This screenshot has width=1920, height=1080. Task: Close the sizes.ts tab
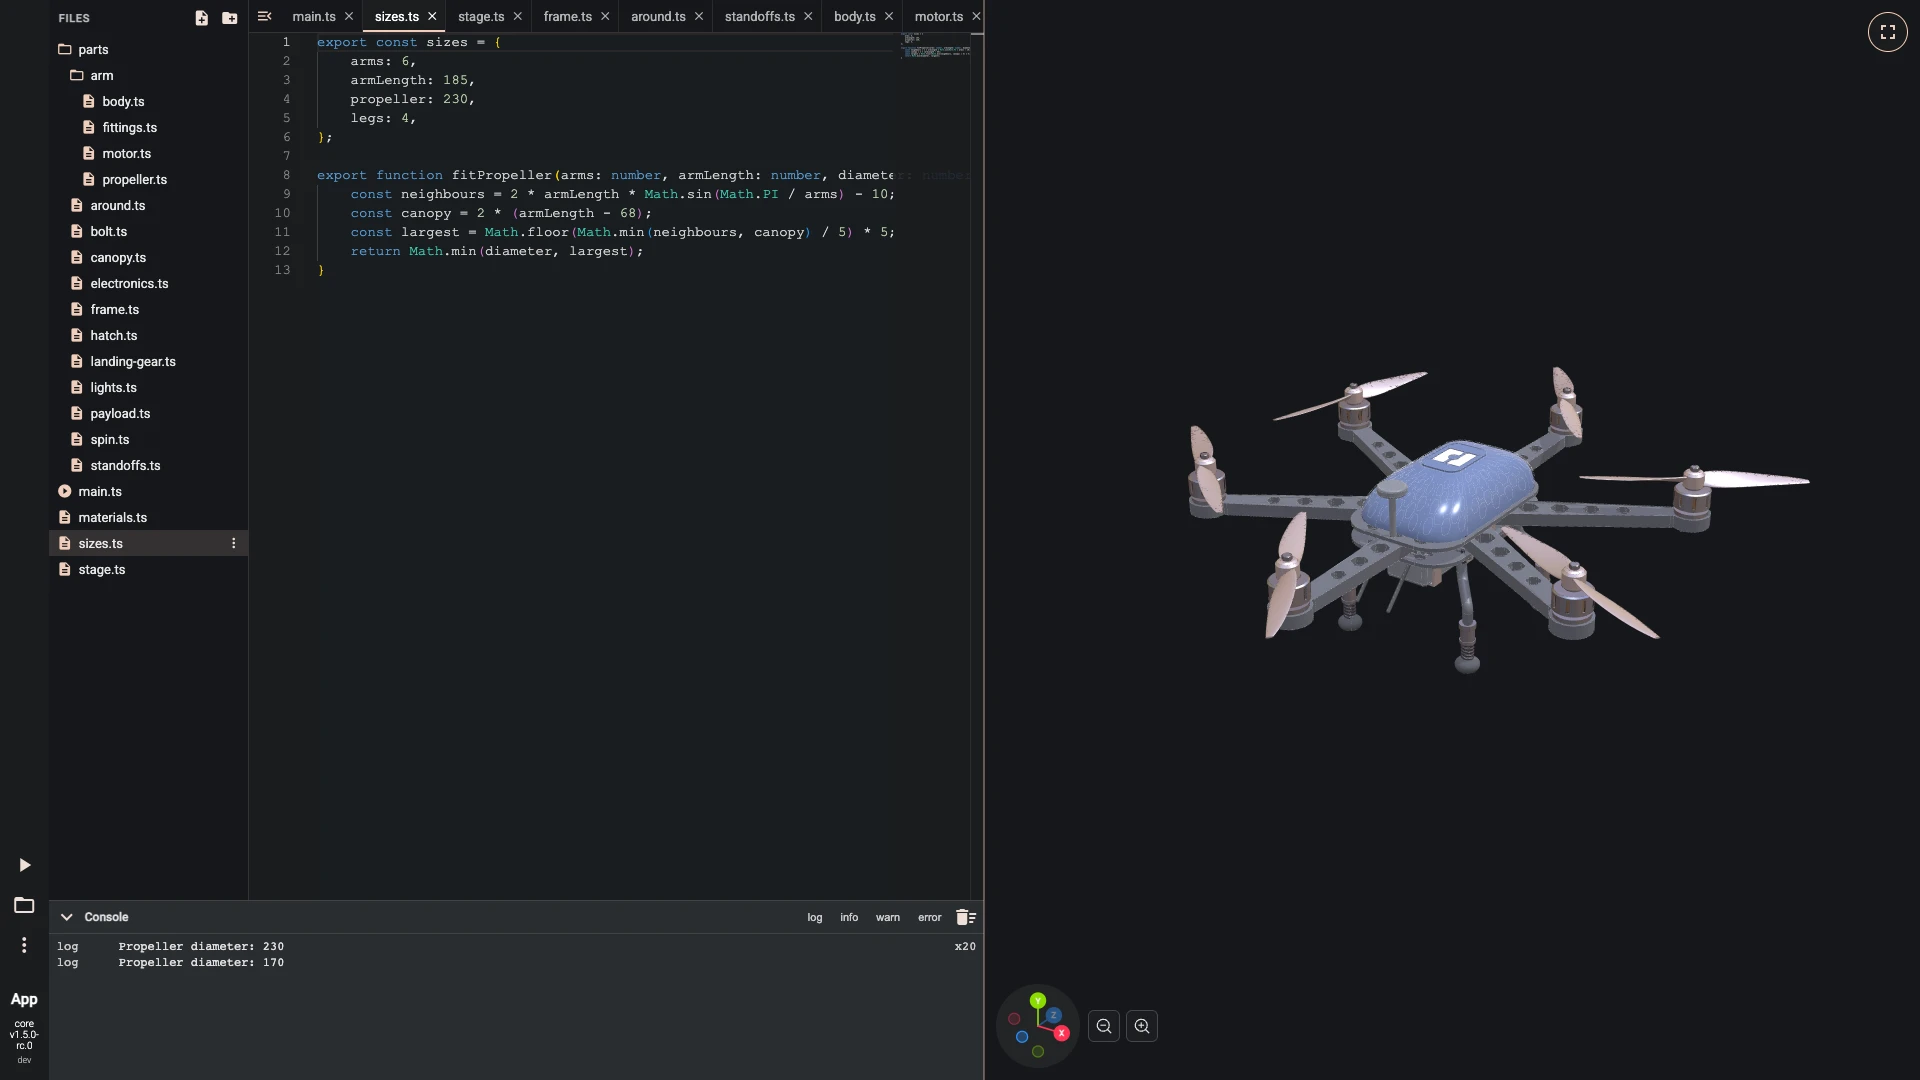tap(432, 16)
